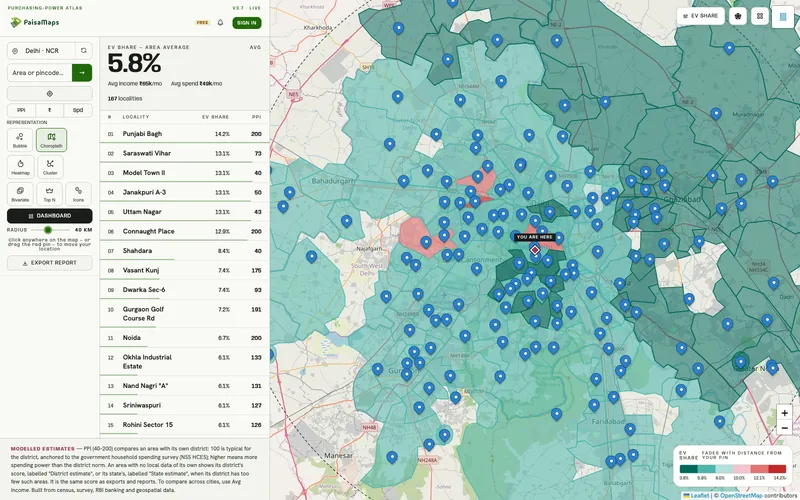Select the Shahdara row
Viewport: 800px width, 500px height.
tap(184, 251)
